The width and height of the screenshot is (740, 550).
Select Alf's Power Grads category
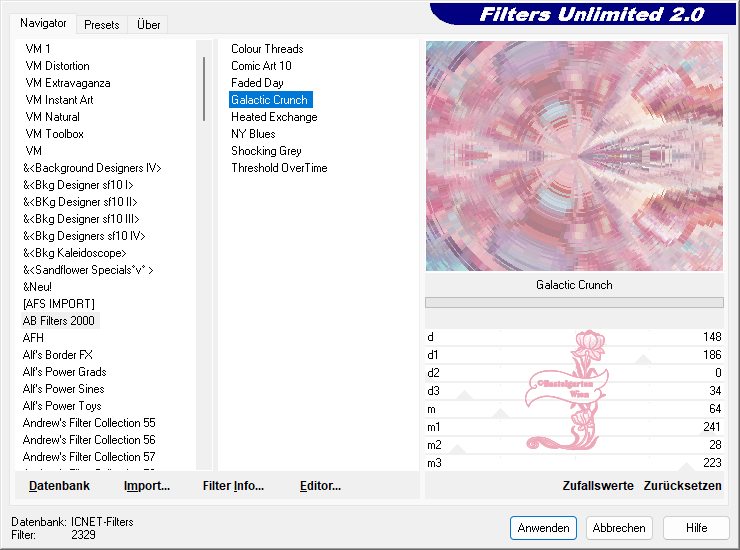tap(64, 372)
